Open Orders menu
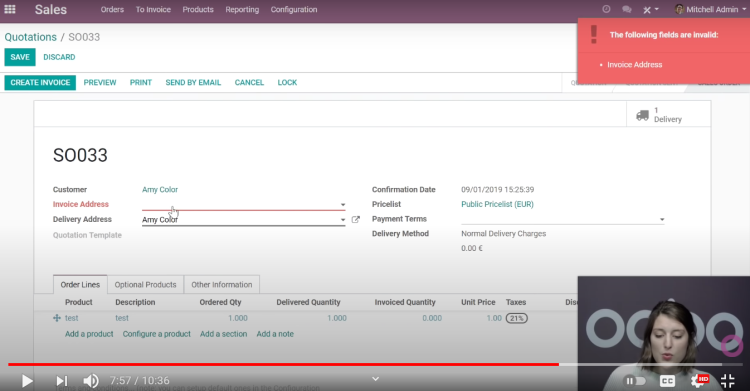750x391 pixels. [112, 9]
